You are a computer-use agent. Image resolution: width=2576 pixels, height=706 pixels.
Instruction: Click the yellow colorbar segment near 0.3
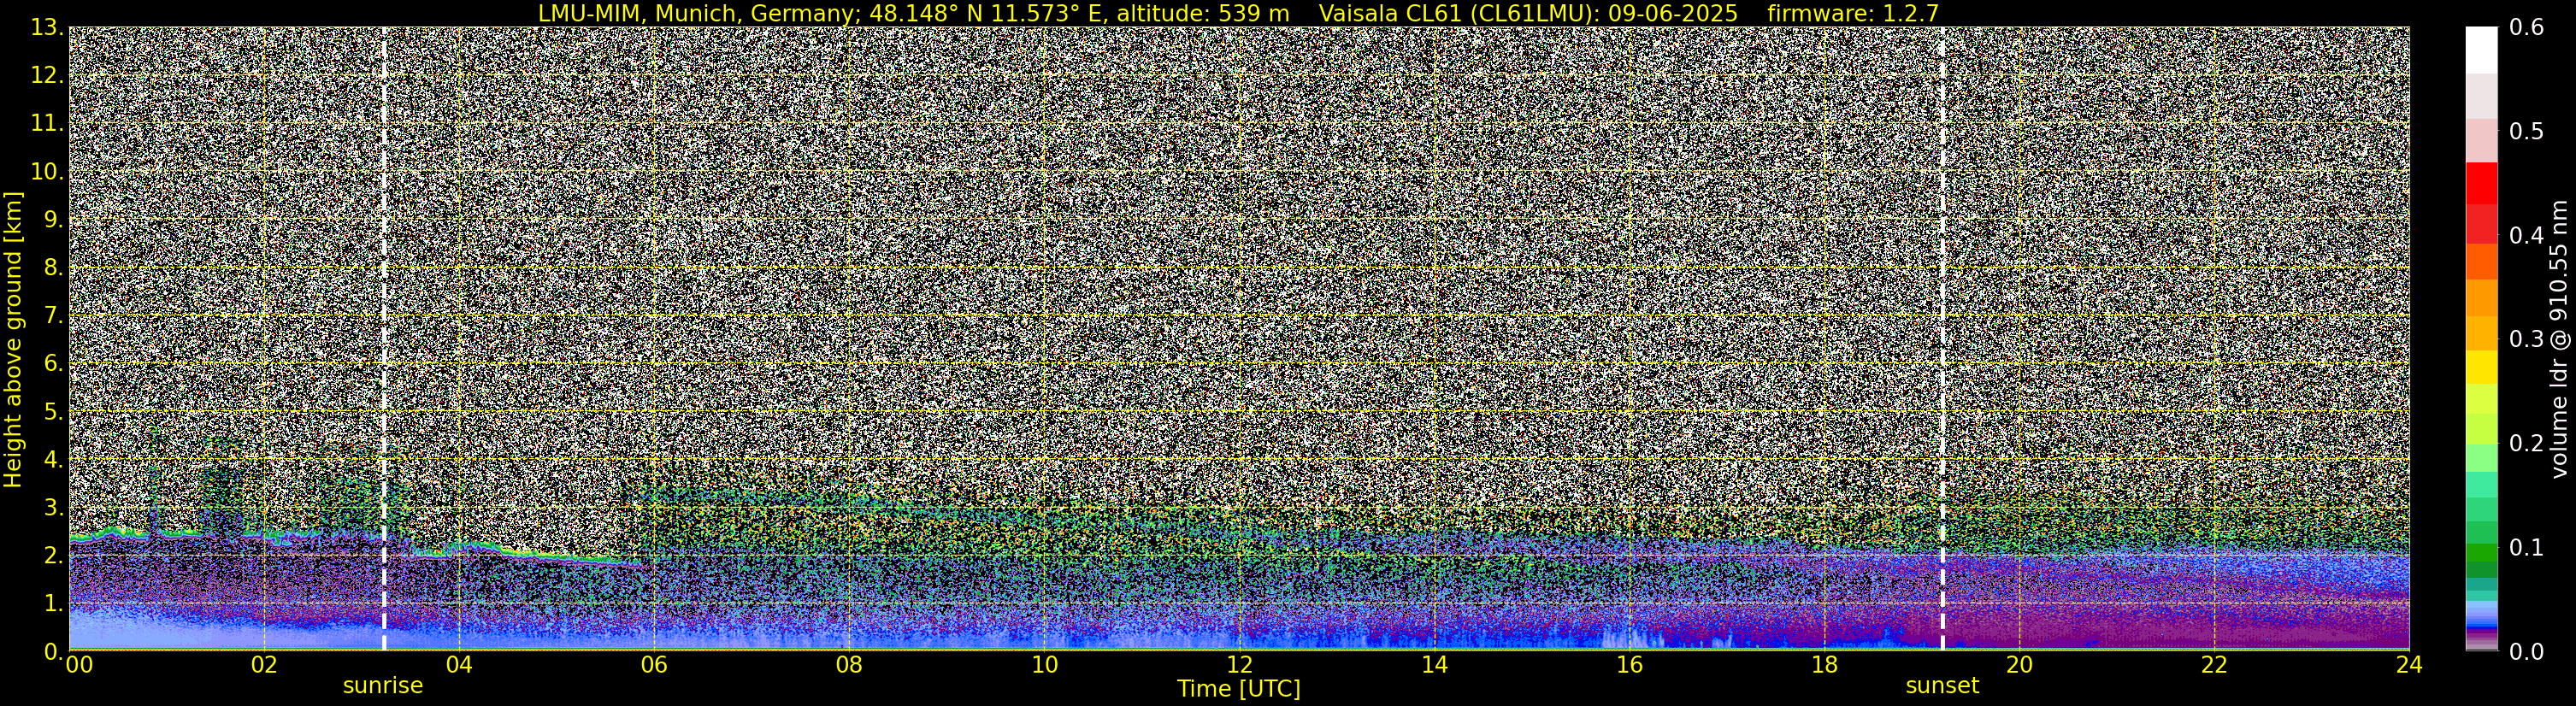[2481, 366]
